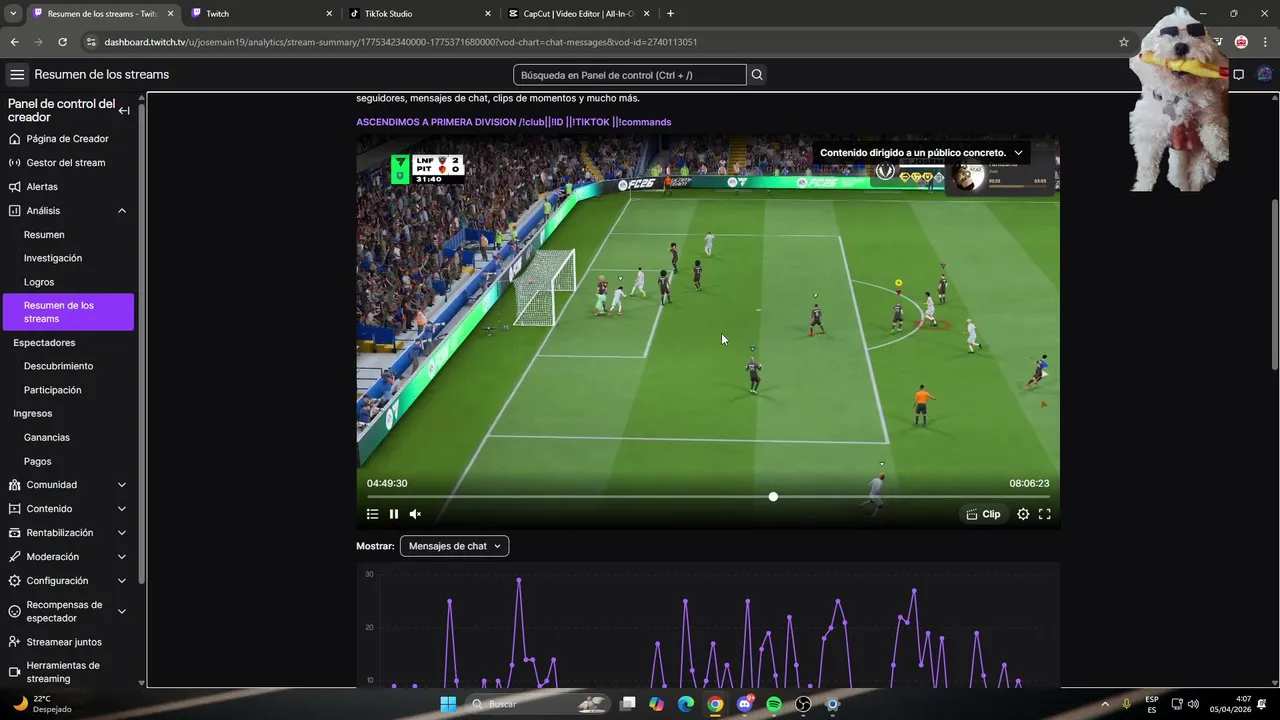Click the video seek bar handle
Screen dimensions: 1280x720
(x=773, y=496)
